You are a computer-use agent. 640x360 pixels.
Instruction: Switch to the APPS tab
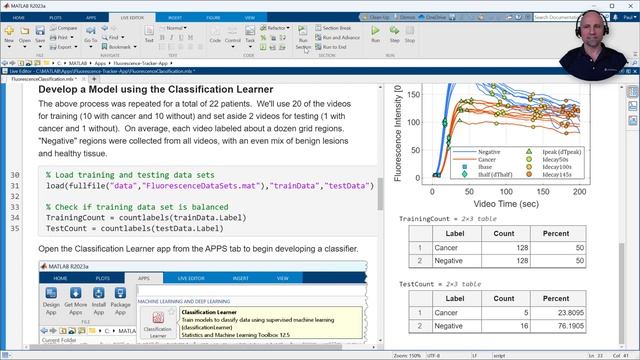[91, 18]
